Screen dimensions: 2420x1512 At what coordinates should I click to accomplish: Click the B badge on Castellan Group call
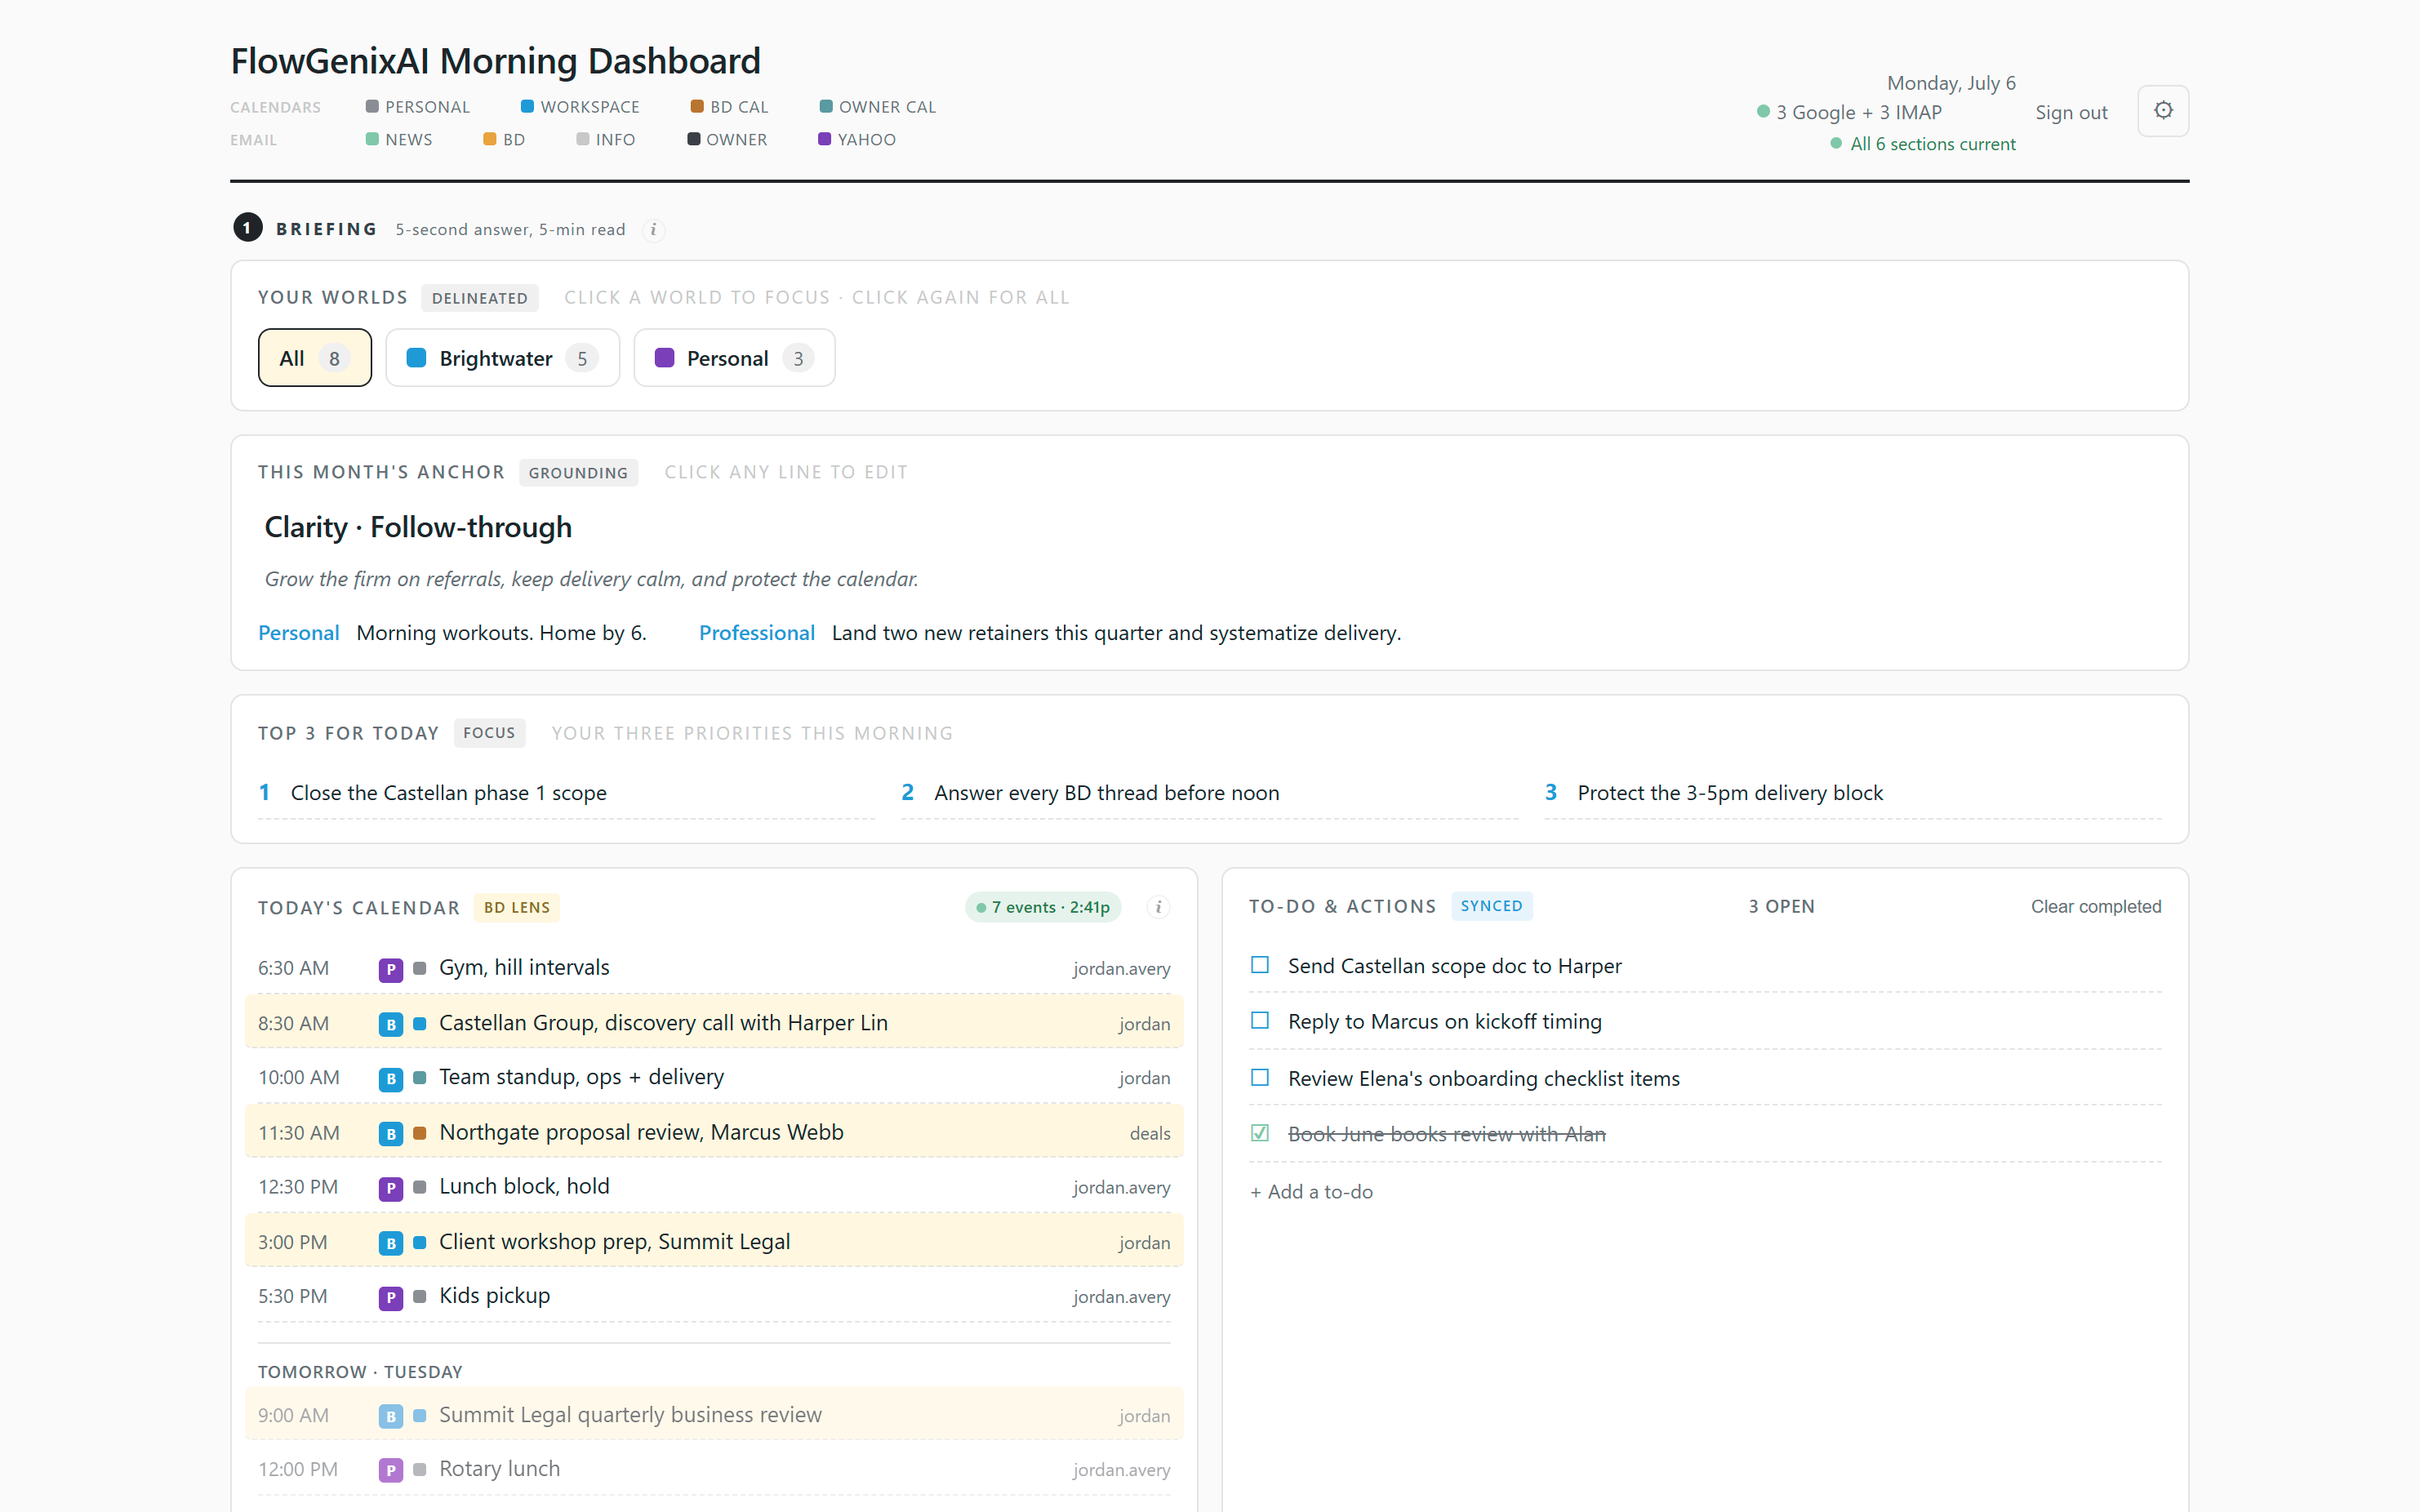point(391,1024)
